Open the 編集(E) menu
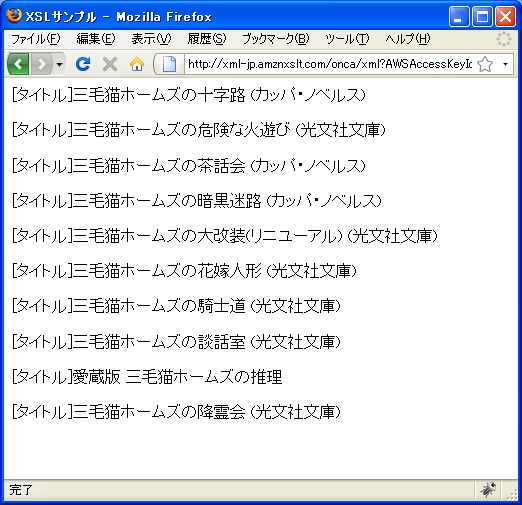Screen dimensions: 522x505 [96, 39]
